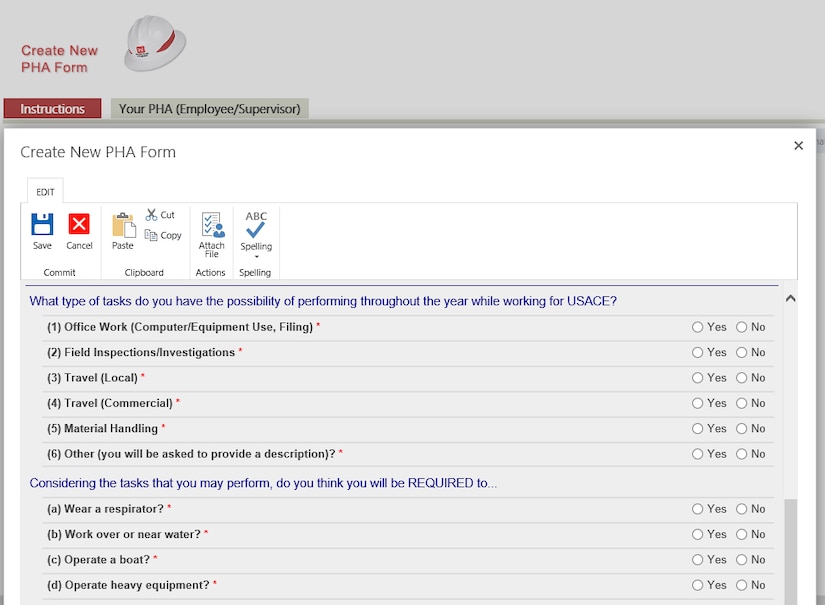The height and width of the screenshot is (605, 825).
Task: Open the Attach File tool
Action: [x=212, y=224]
